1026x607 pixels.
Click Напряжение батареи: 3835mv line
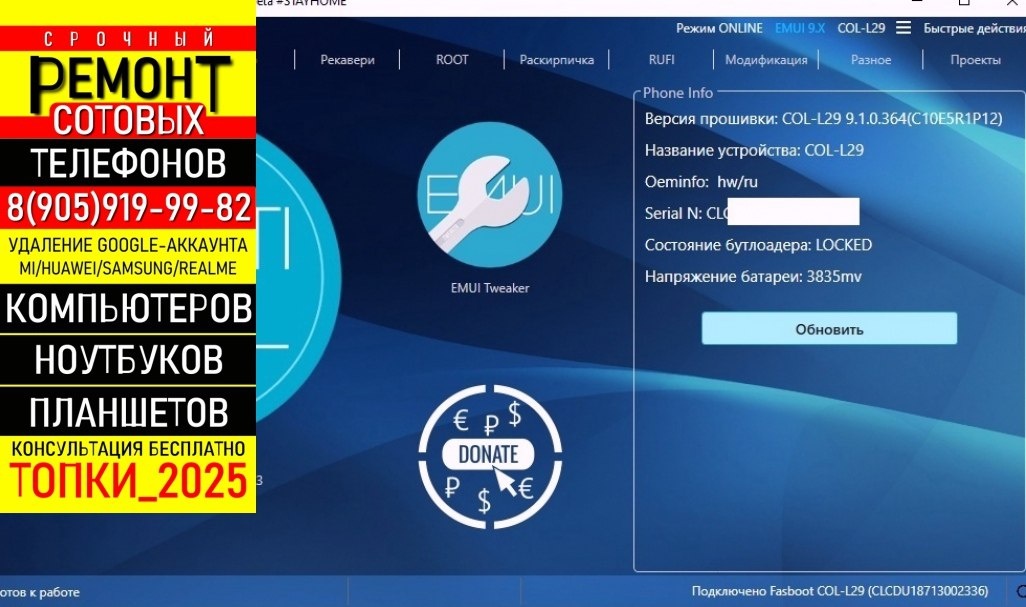(753, 276)
